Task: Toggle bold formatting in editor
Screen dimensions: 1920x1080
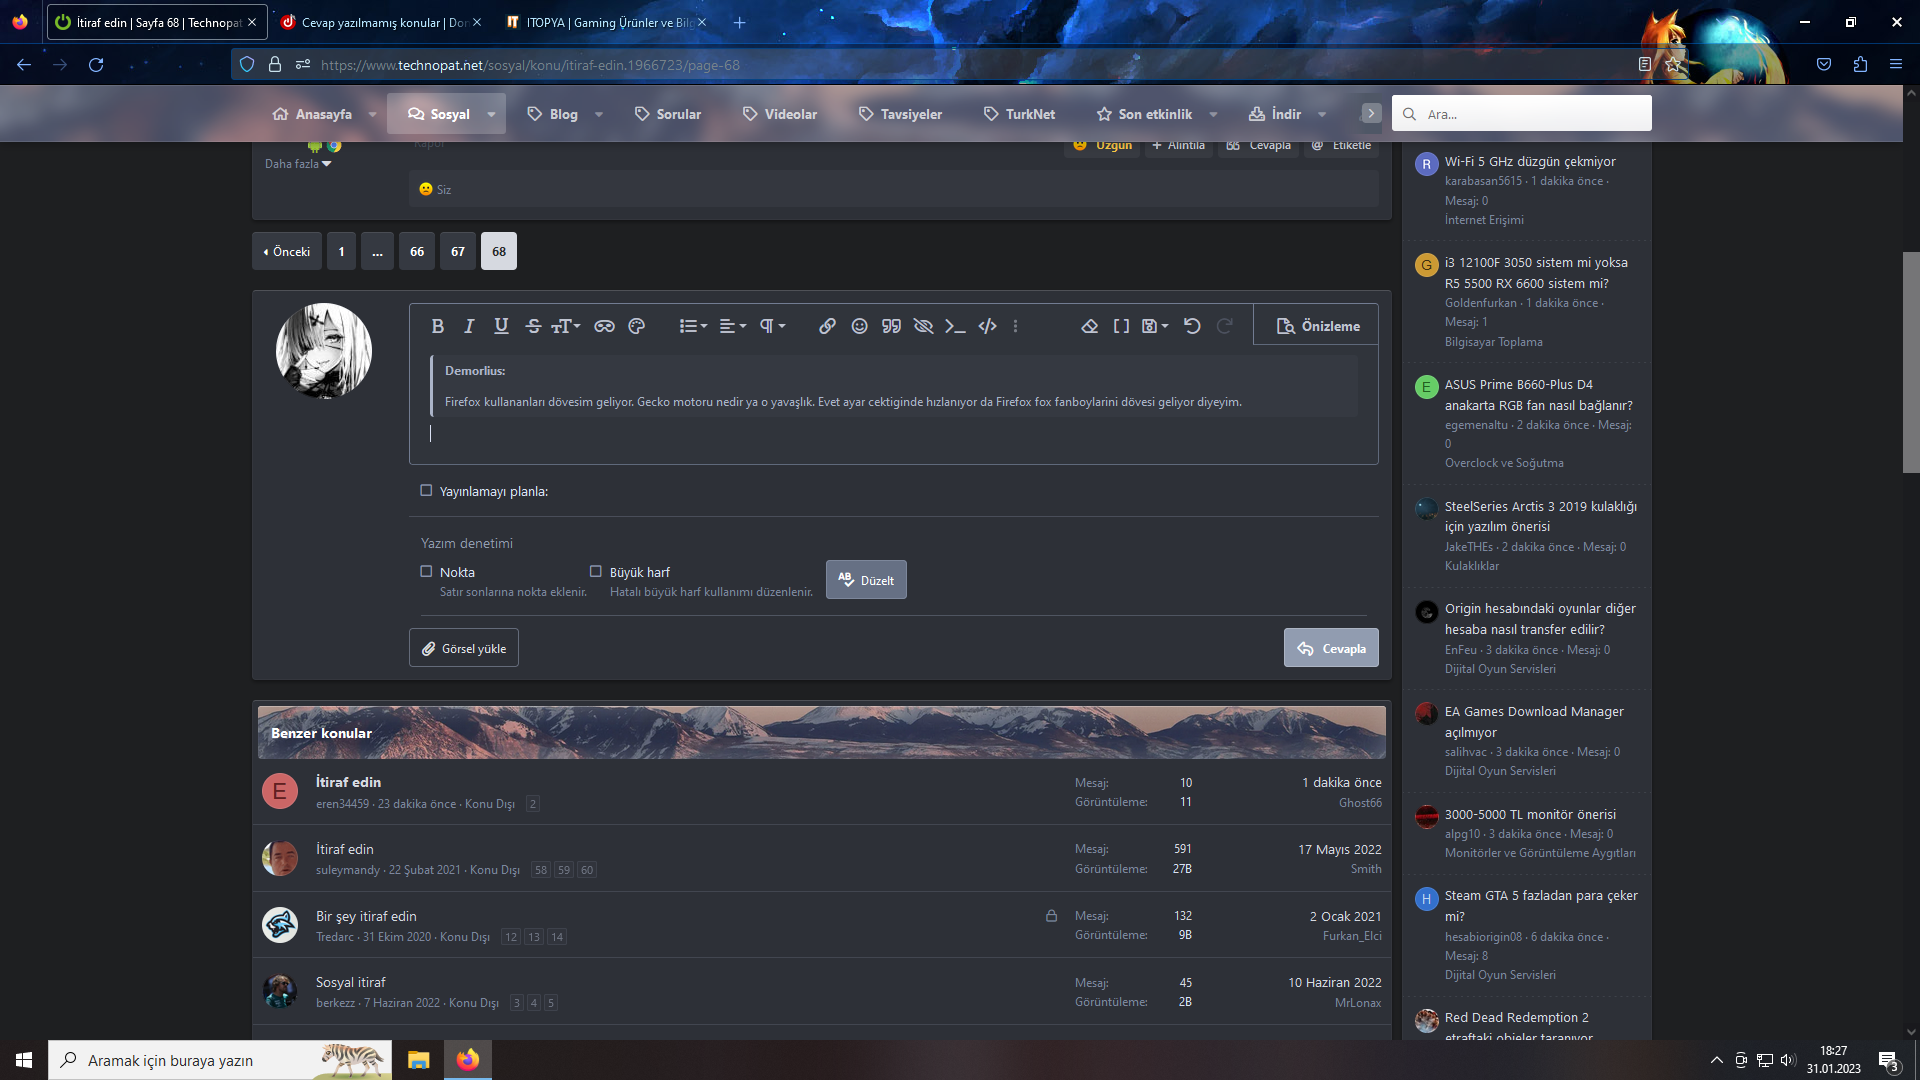Action: (x=437, y=326)
